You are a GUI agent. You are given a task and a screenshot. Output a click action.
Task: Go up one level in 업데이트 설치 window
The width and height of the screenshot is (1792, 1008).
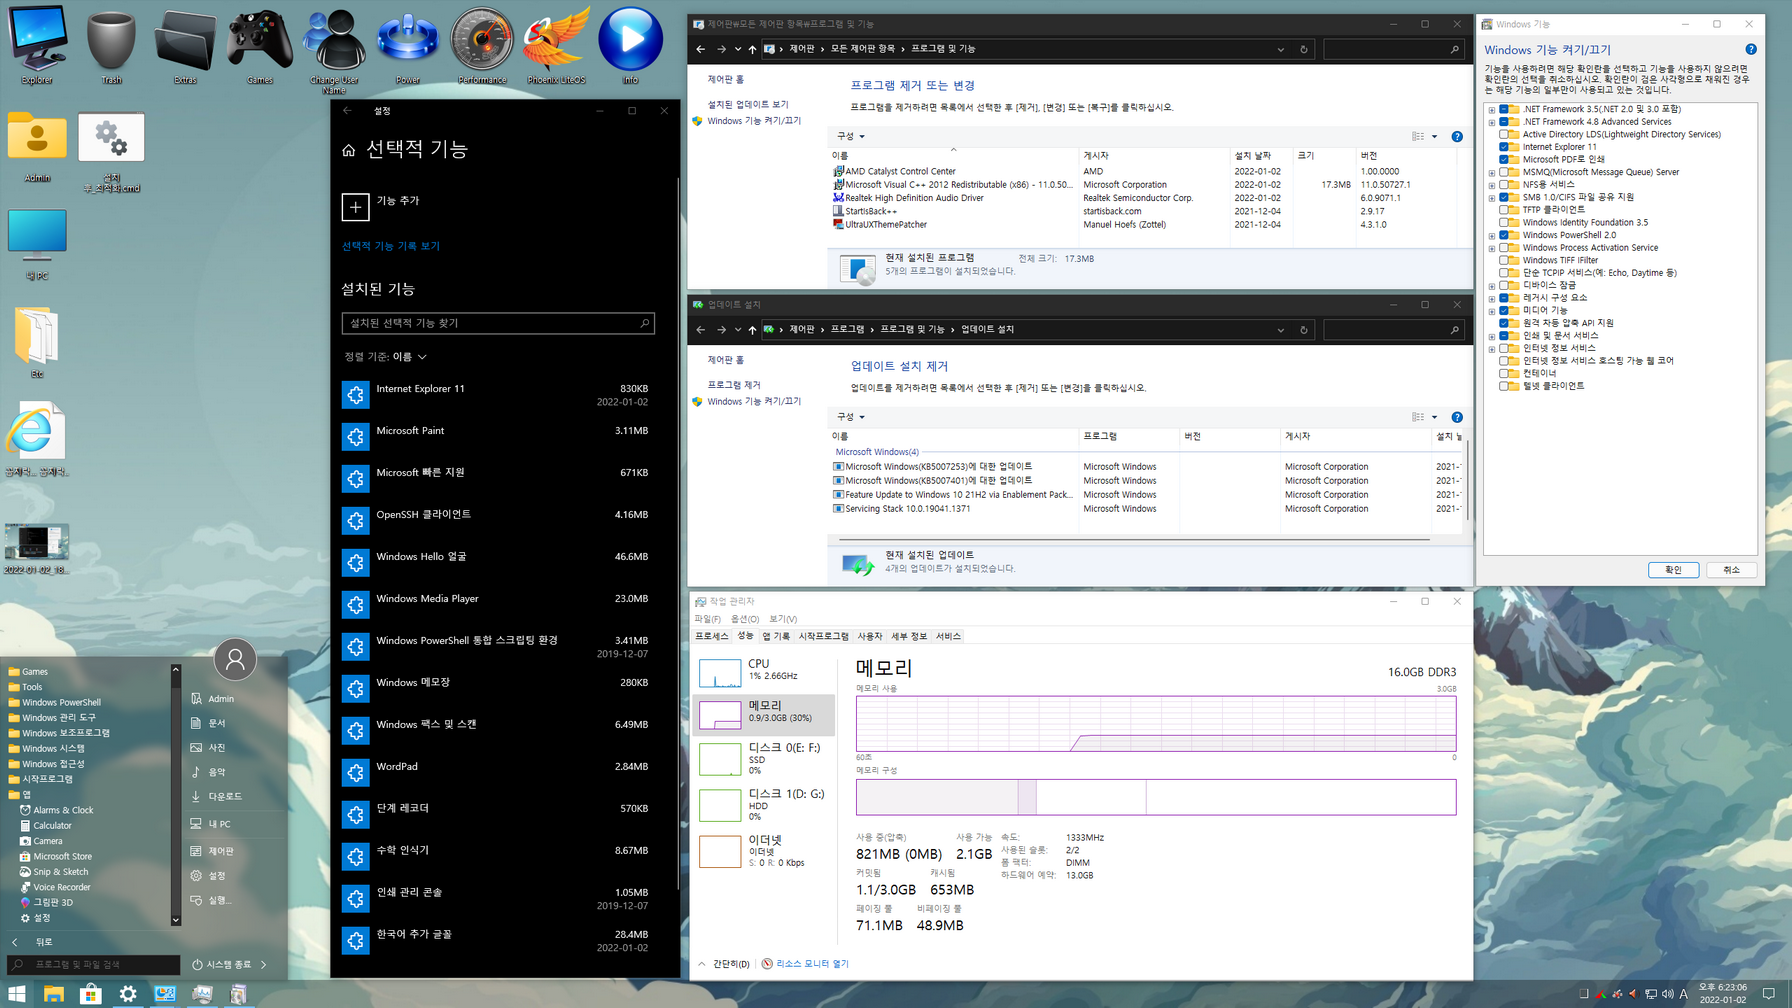click(x=752, y=329)
